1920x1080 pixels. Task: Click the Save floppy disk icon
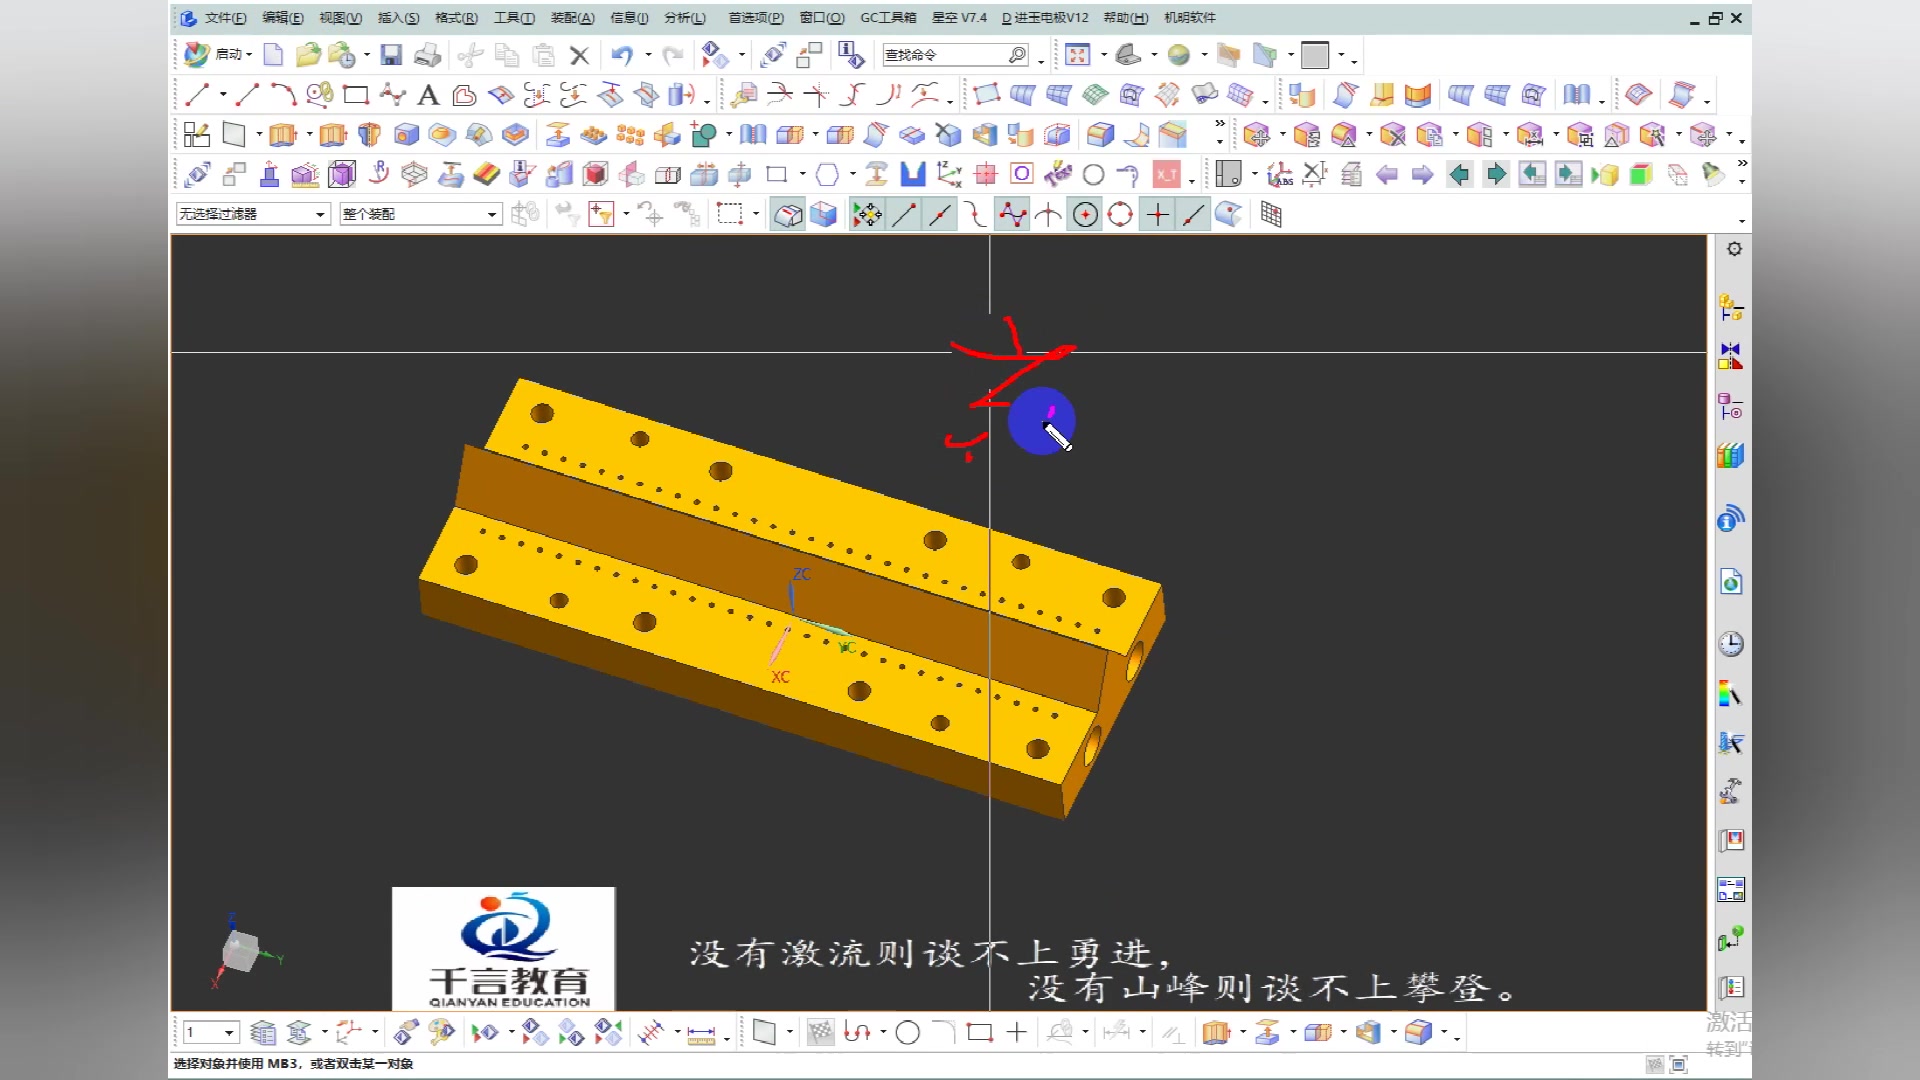point(391,55)
